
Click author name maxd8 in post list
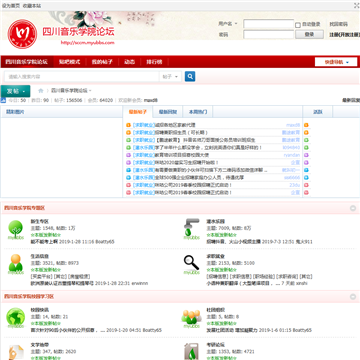tap(293, 125)
